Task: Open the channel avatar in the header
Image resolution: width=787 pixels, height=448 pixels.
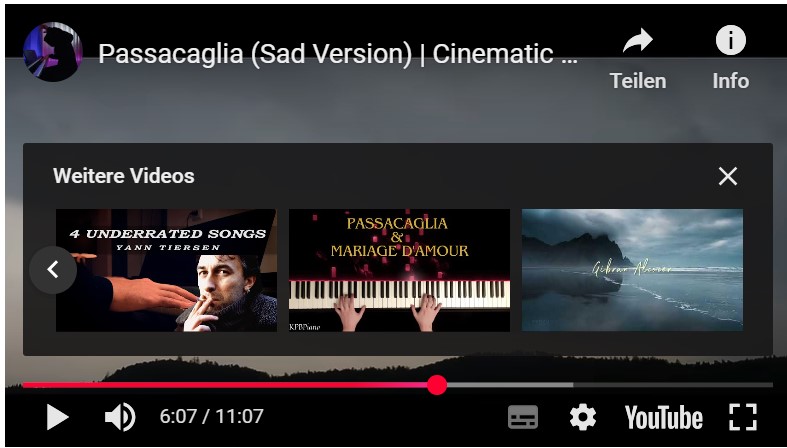Action: [53, 52]
